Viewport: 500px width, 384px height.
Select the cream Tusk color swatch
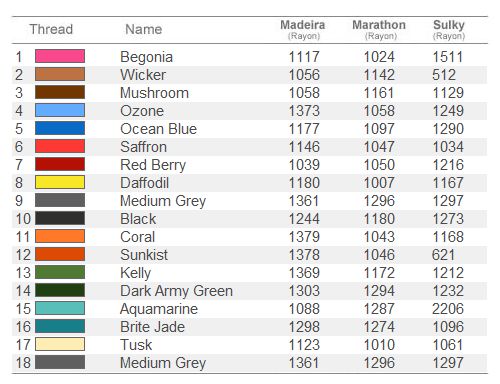pos(60,344)
